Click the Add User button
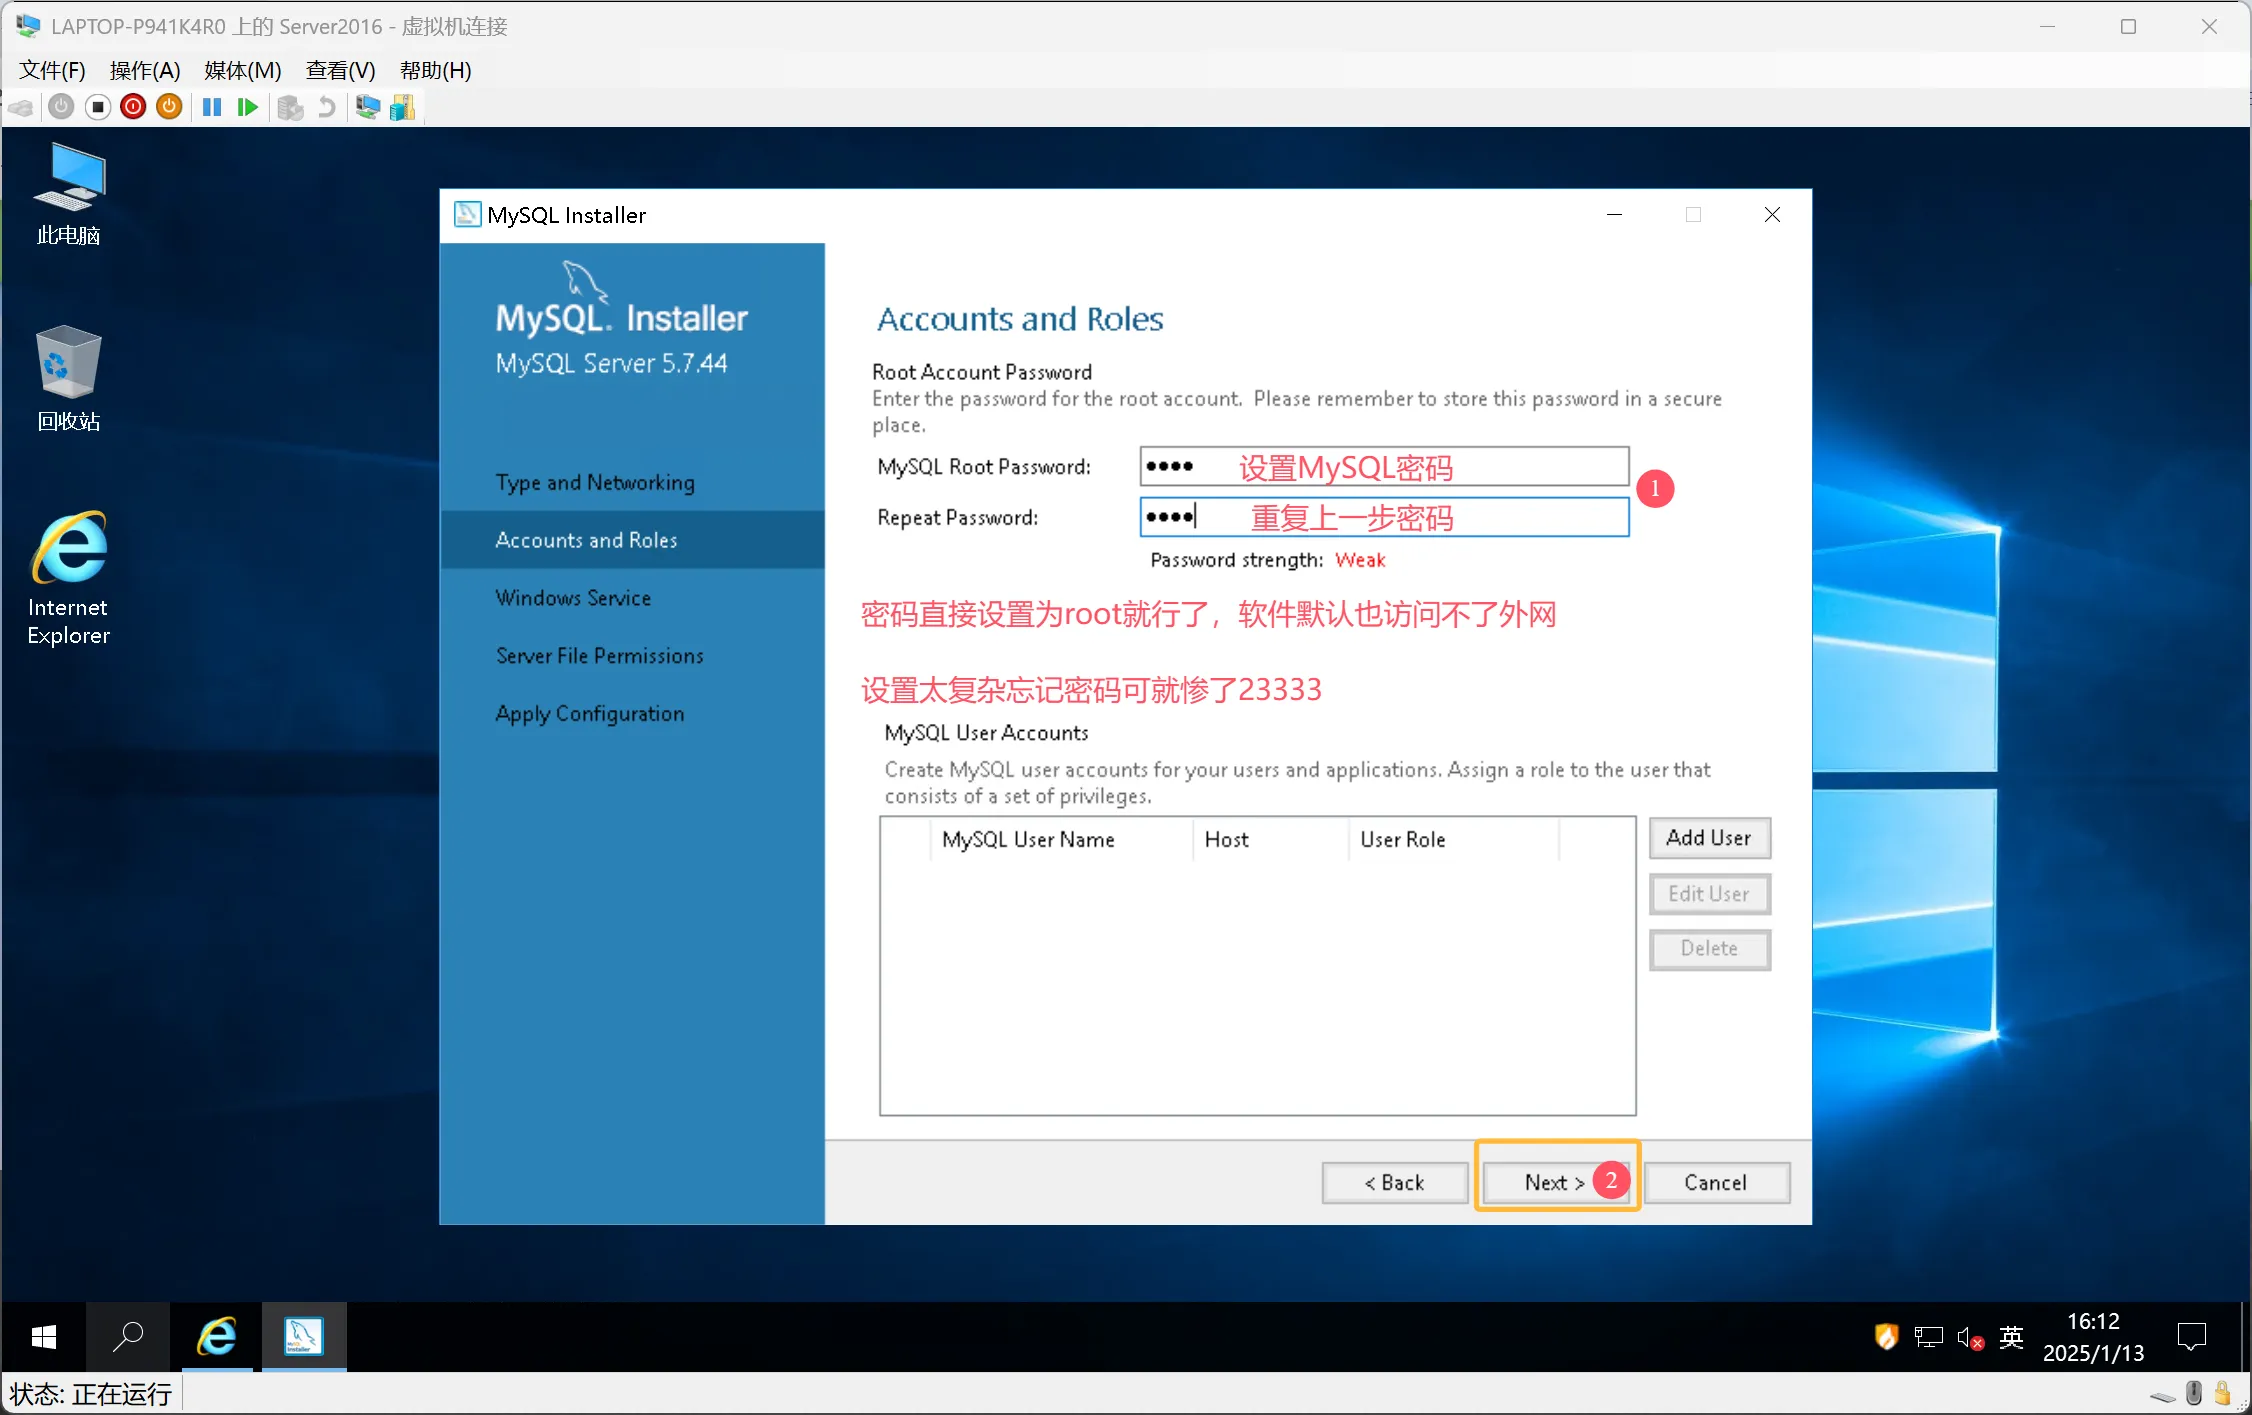Image resolution: width=2252 pixels, height=1415 pixels. [1709, 838]
